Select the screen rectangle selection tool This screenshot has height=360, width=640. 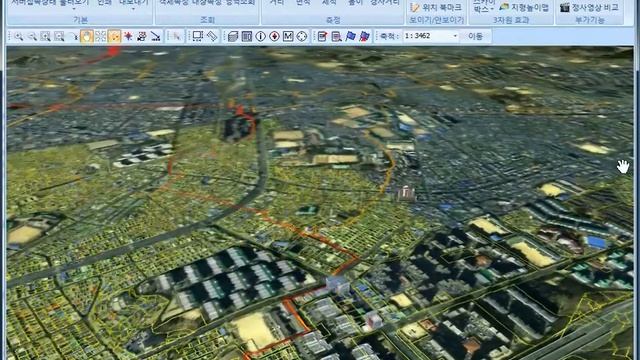tap(198, 36)
